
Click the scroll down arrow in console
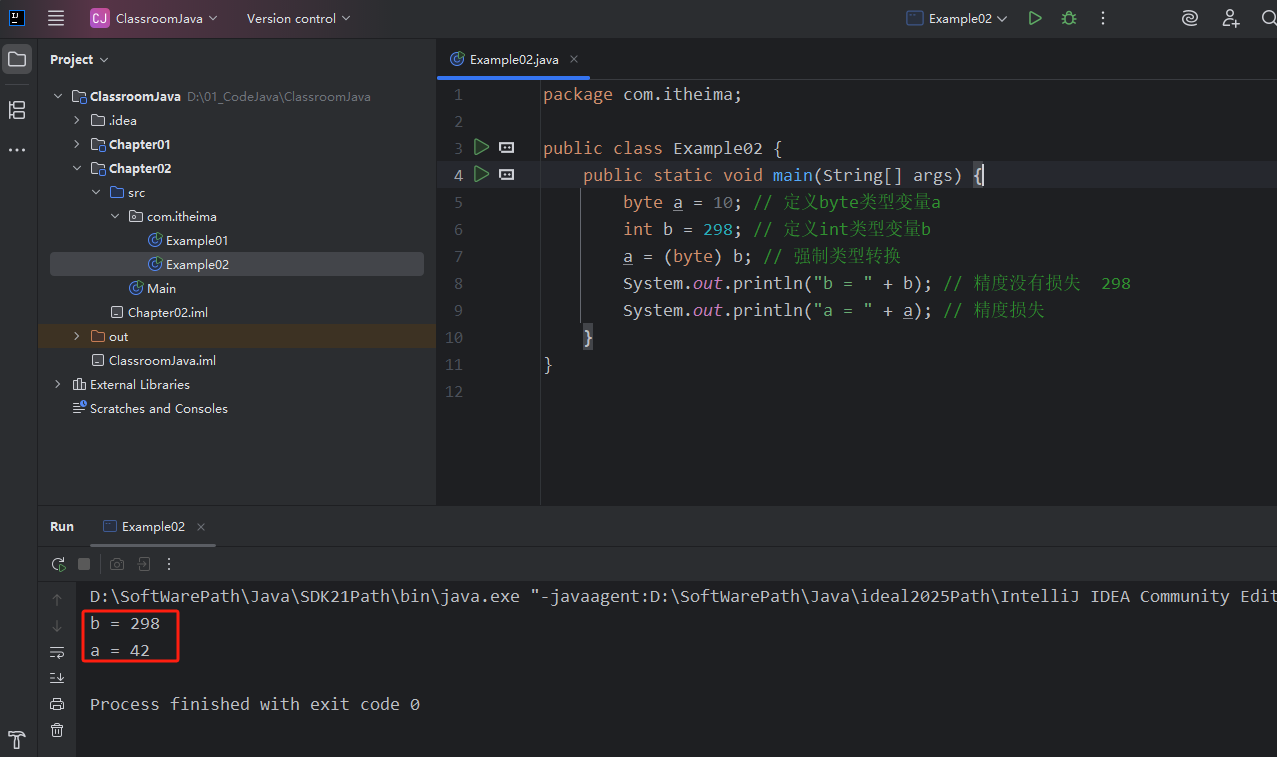57,626
